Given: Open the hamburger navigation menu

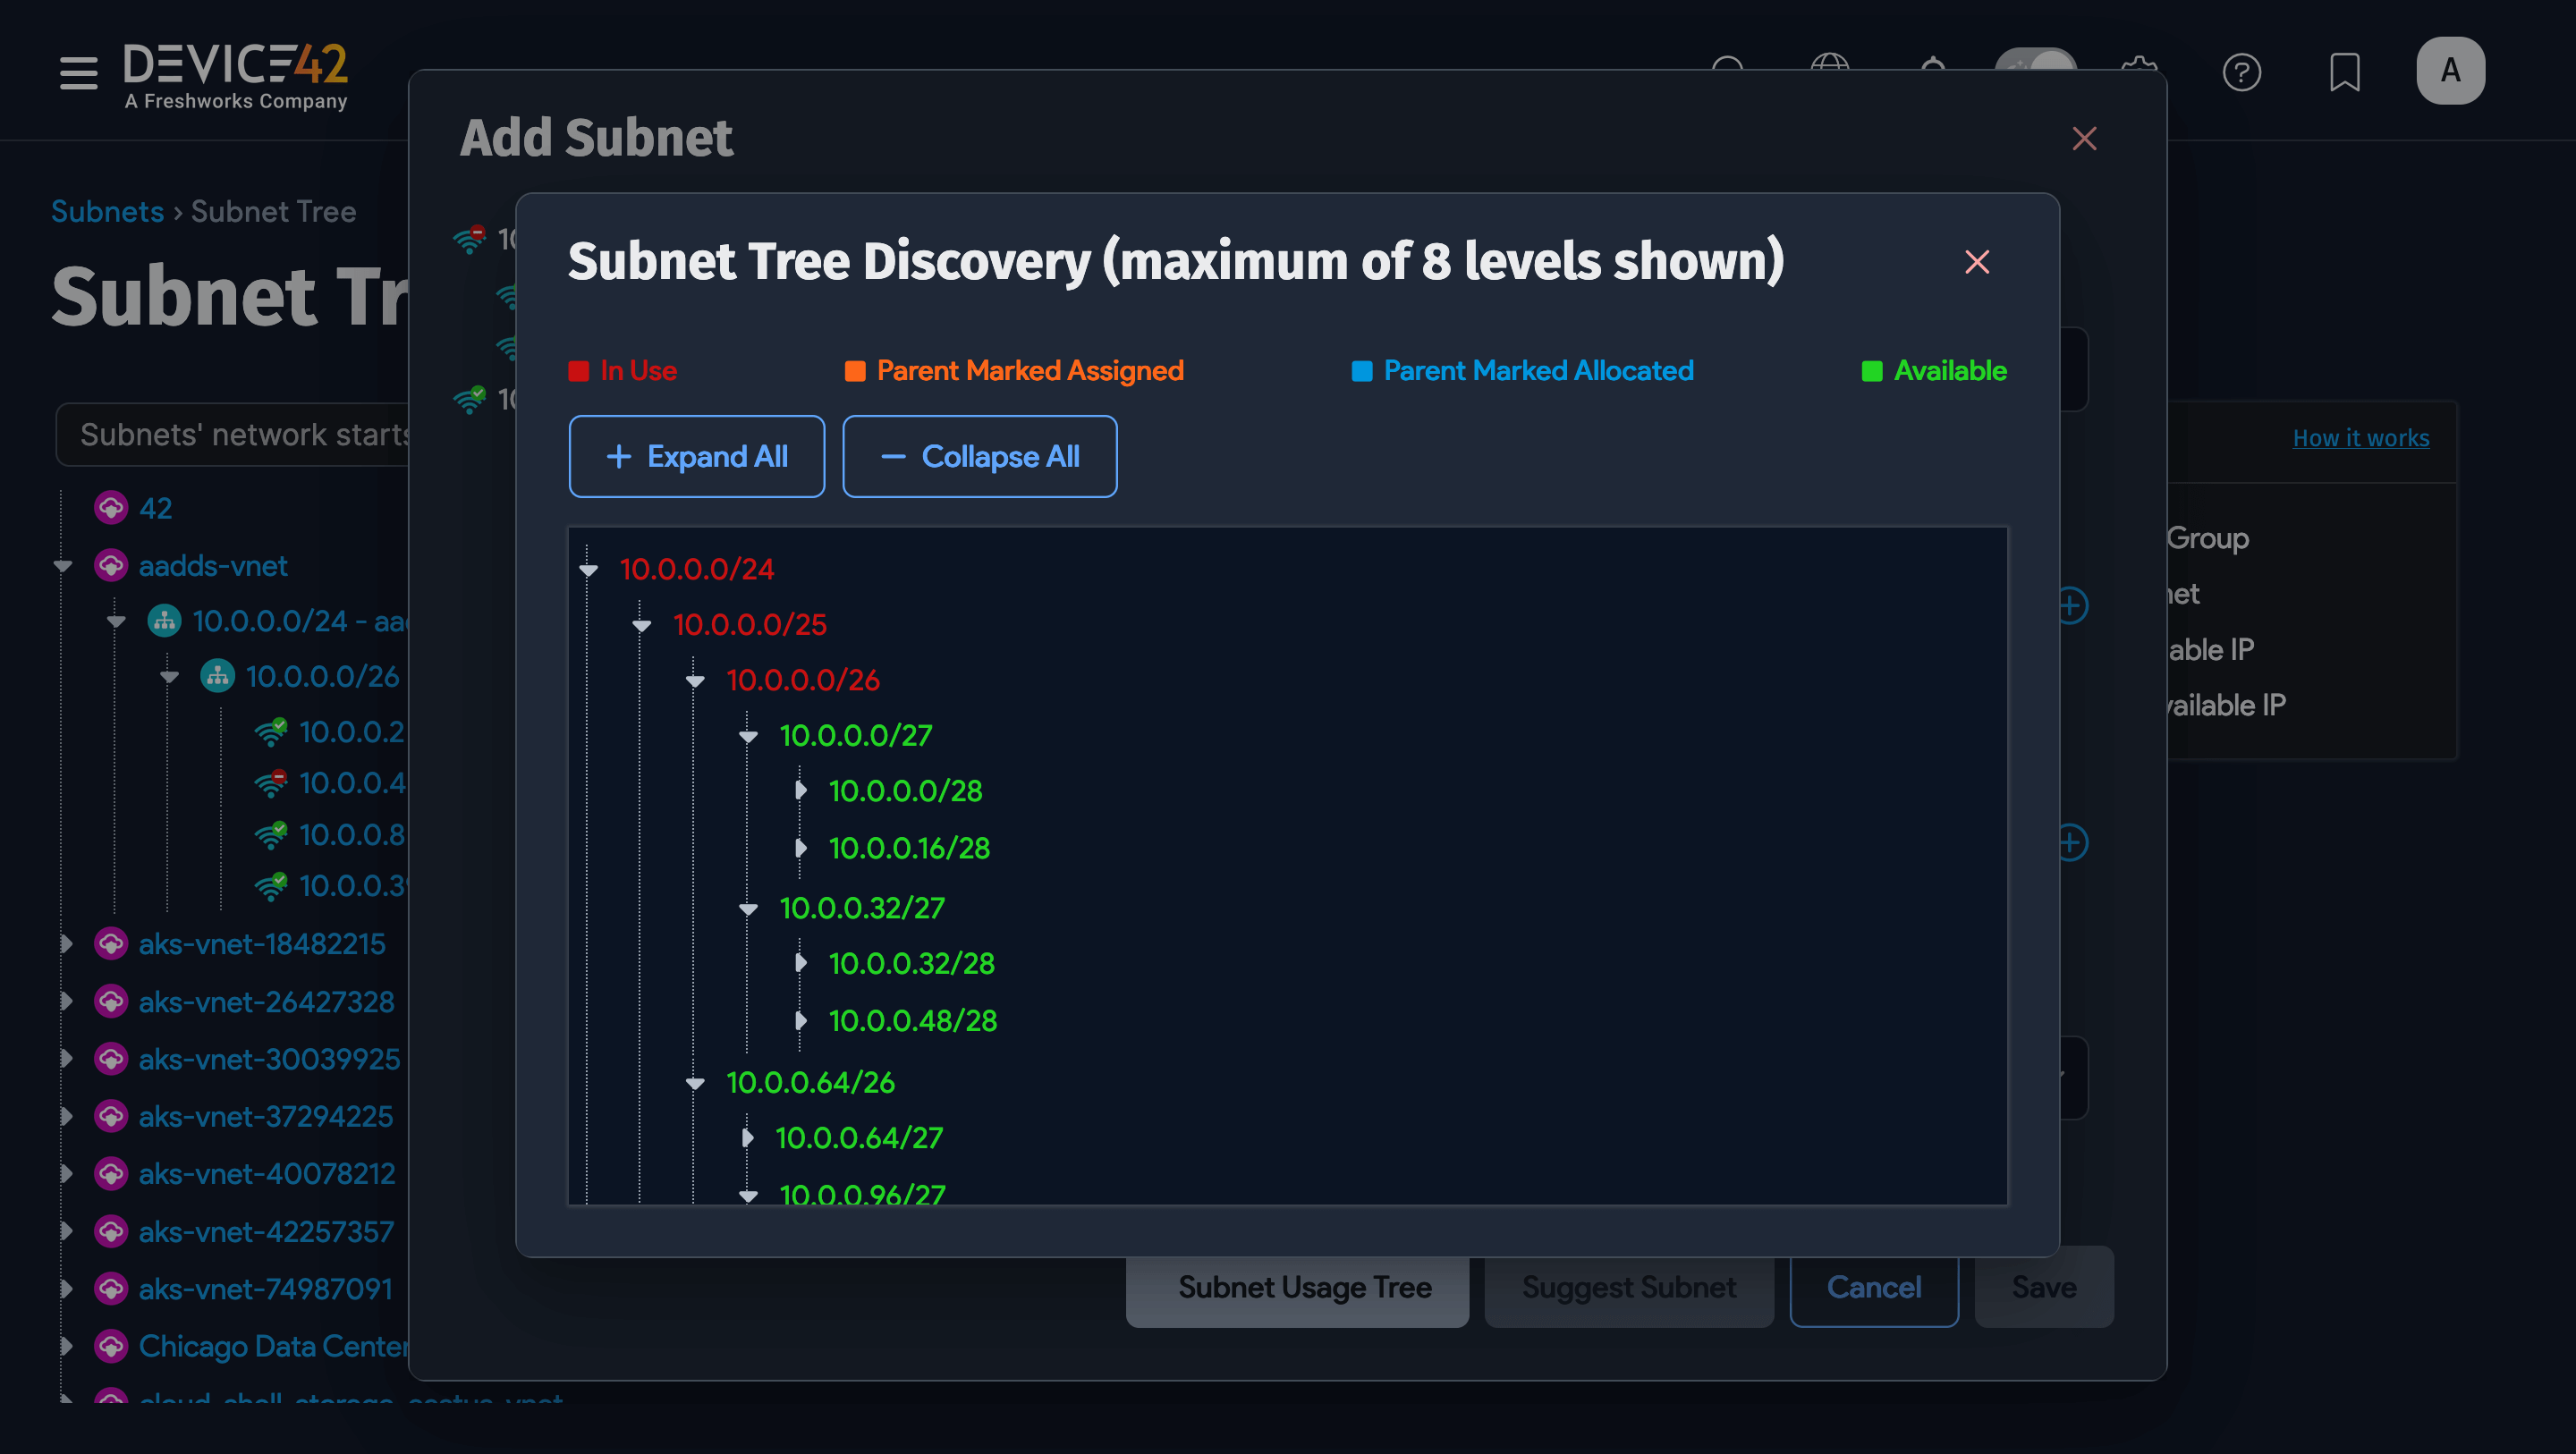Looking at the screenshot, I should [x=78, y=73].
